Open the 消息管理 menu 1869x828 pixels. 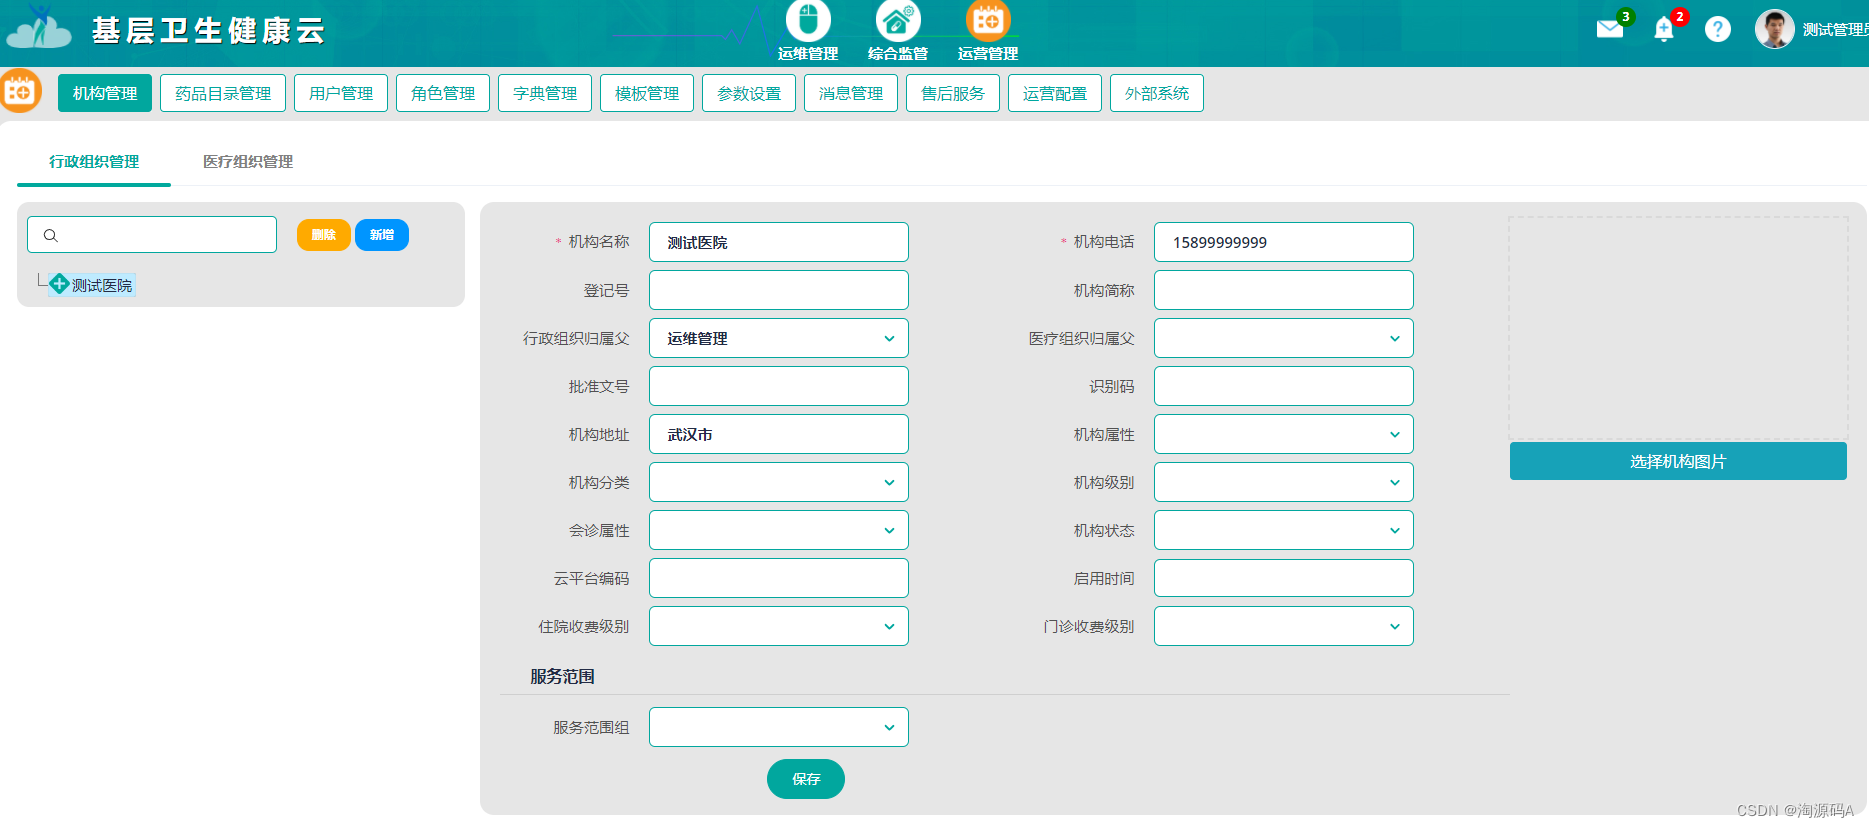[x=851, y=93]
